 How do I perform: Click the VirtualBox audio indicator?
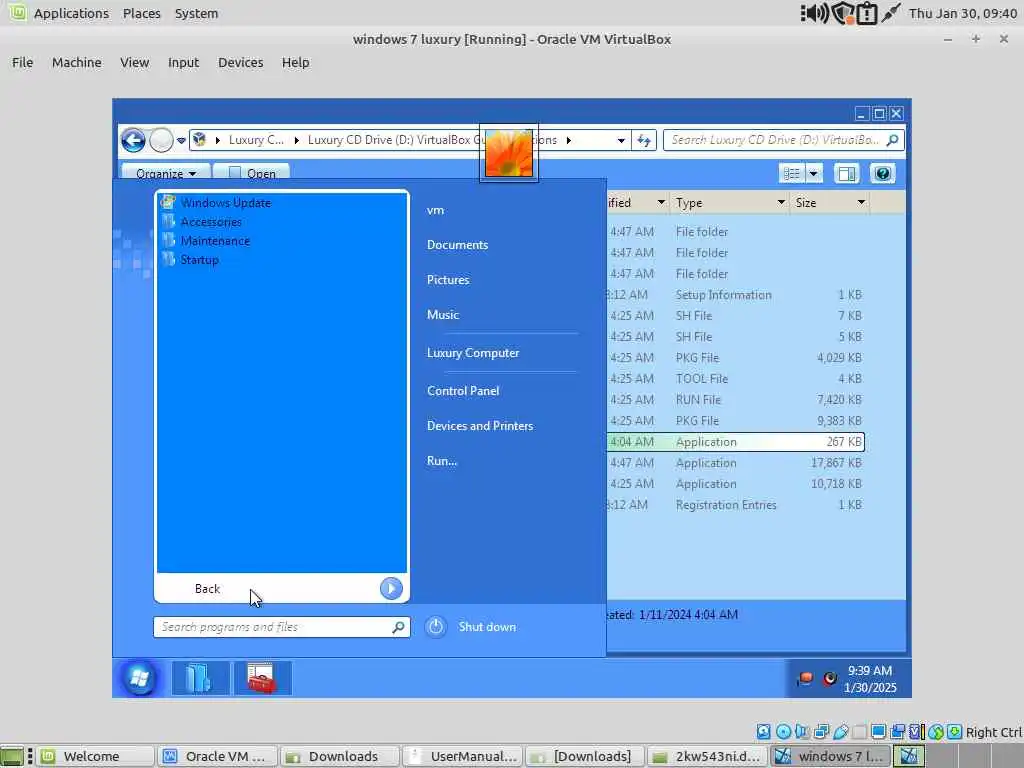click(x=802, y=732)
